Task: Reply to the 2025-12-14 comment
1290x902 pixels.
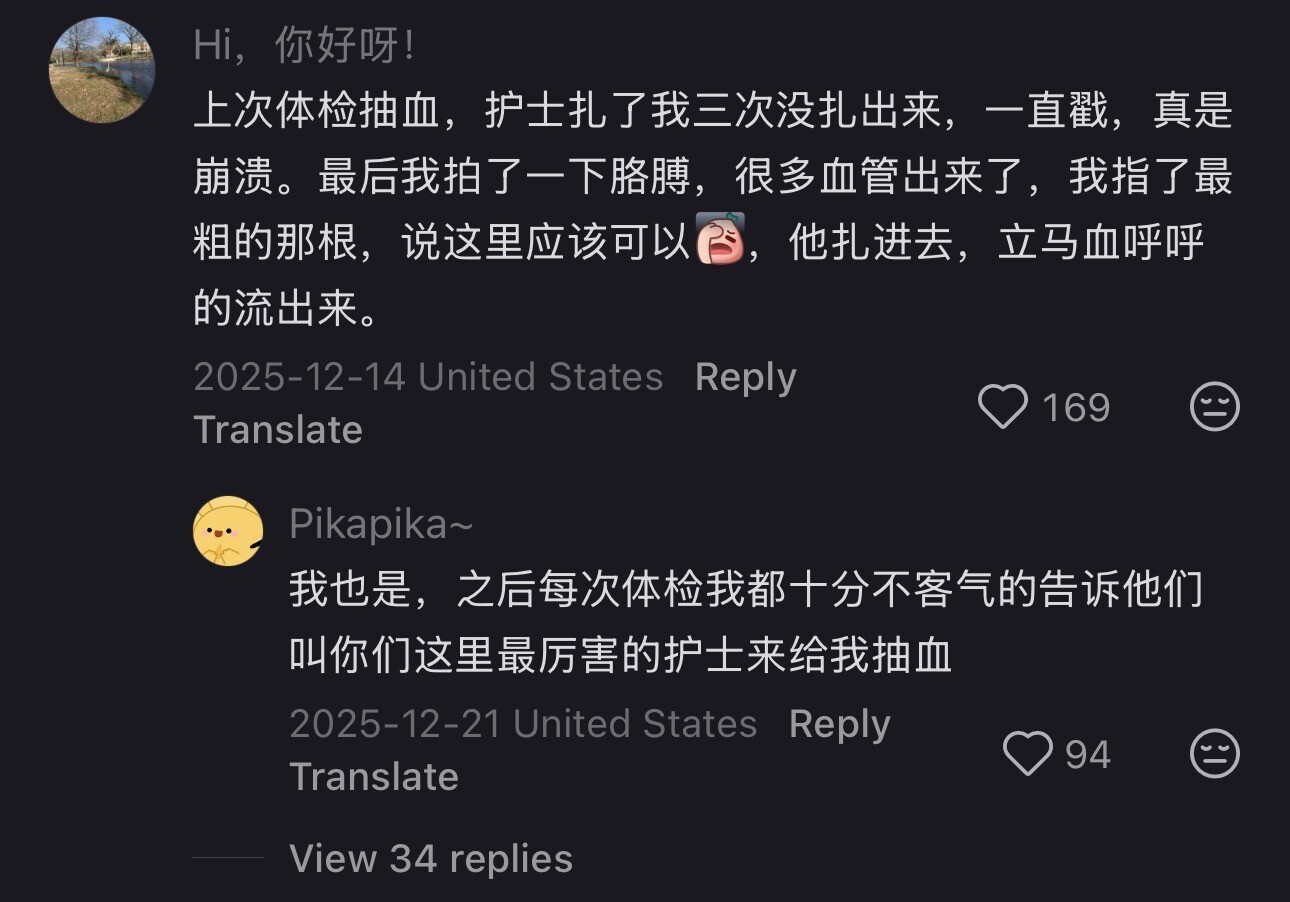Action: 745,377
